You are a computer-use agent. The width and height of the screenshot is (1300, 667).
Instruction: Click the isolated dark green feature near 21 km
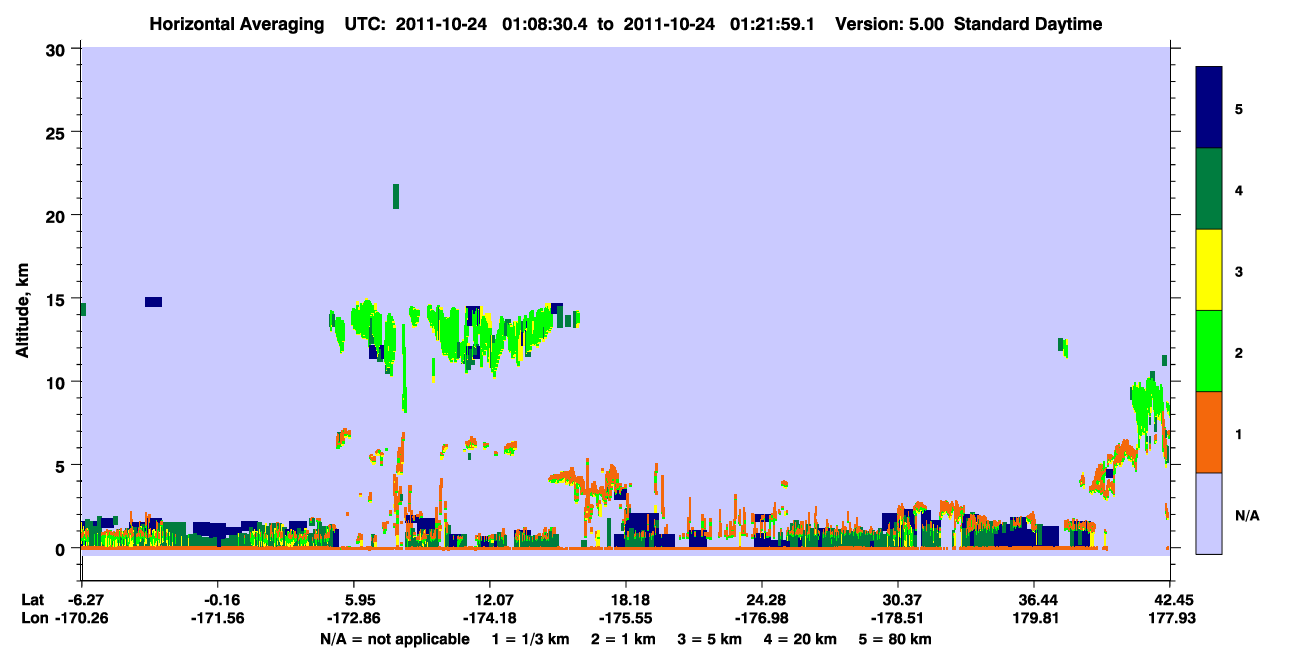coord(396,196)
